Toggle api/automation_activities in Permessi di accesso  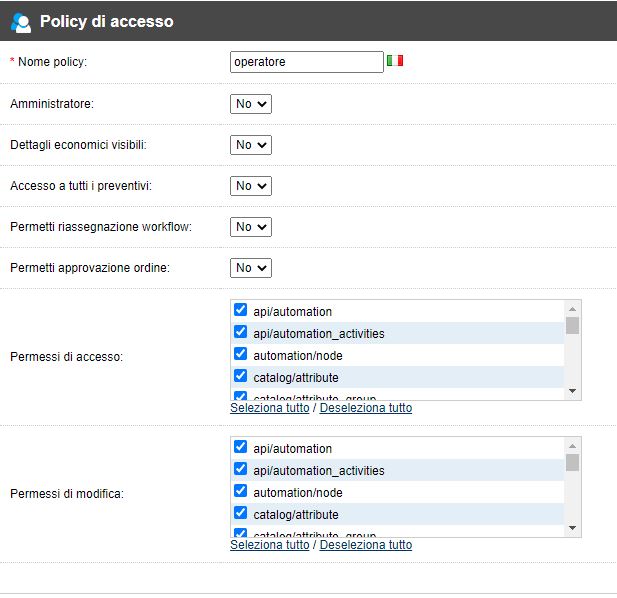(240, 332)
